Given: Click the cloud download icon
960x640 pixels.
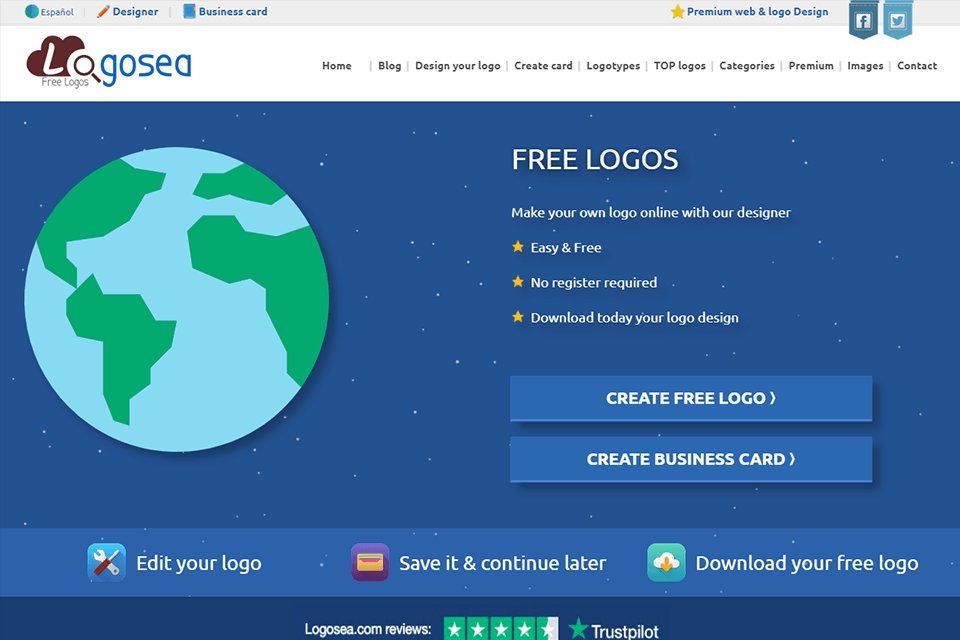Looking at the screenshot, I should [x=666, y=562].
